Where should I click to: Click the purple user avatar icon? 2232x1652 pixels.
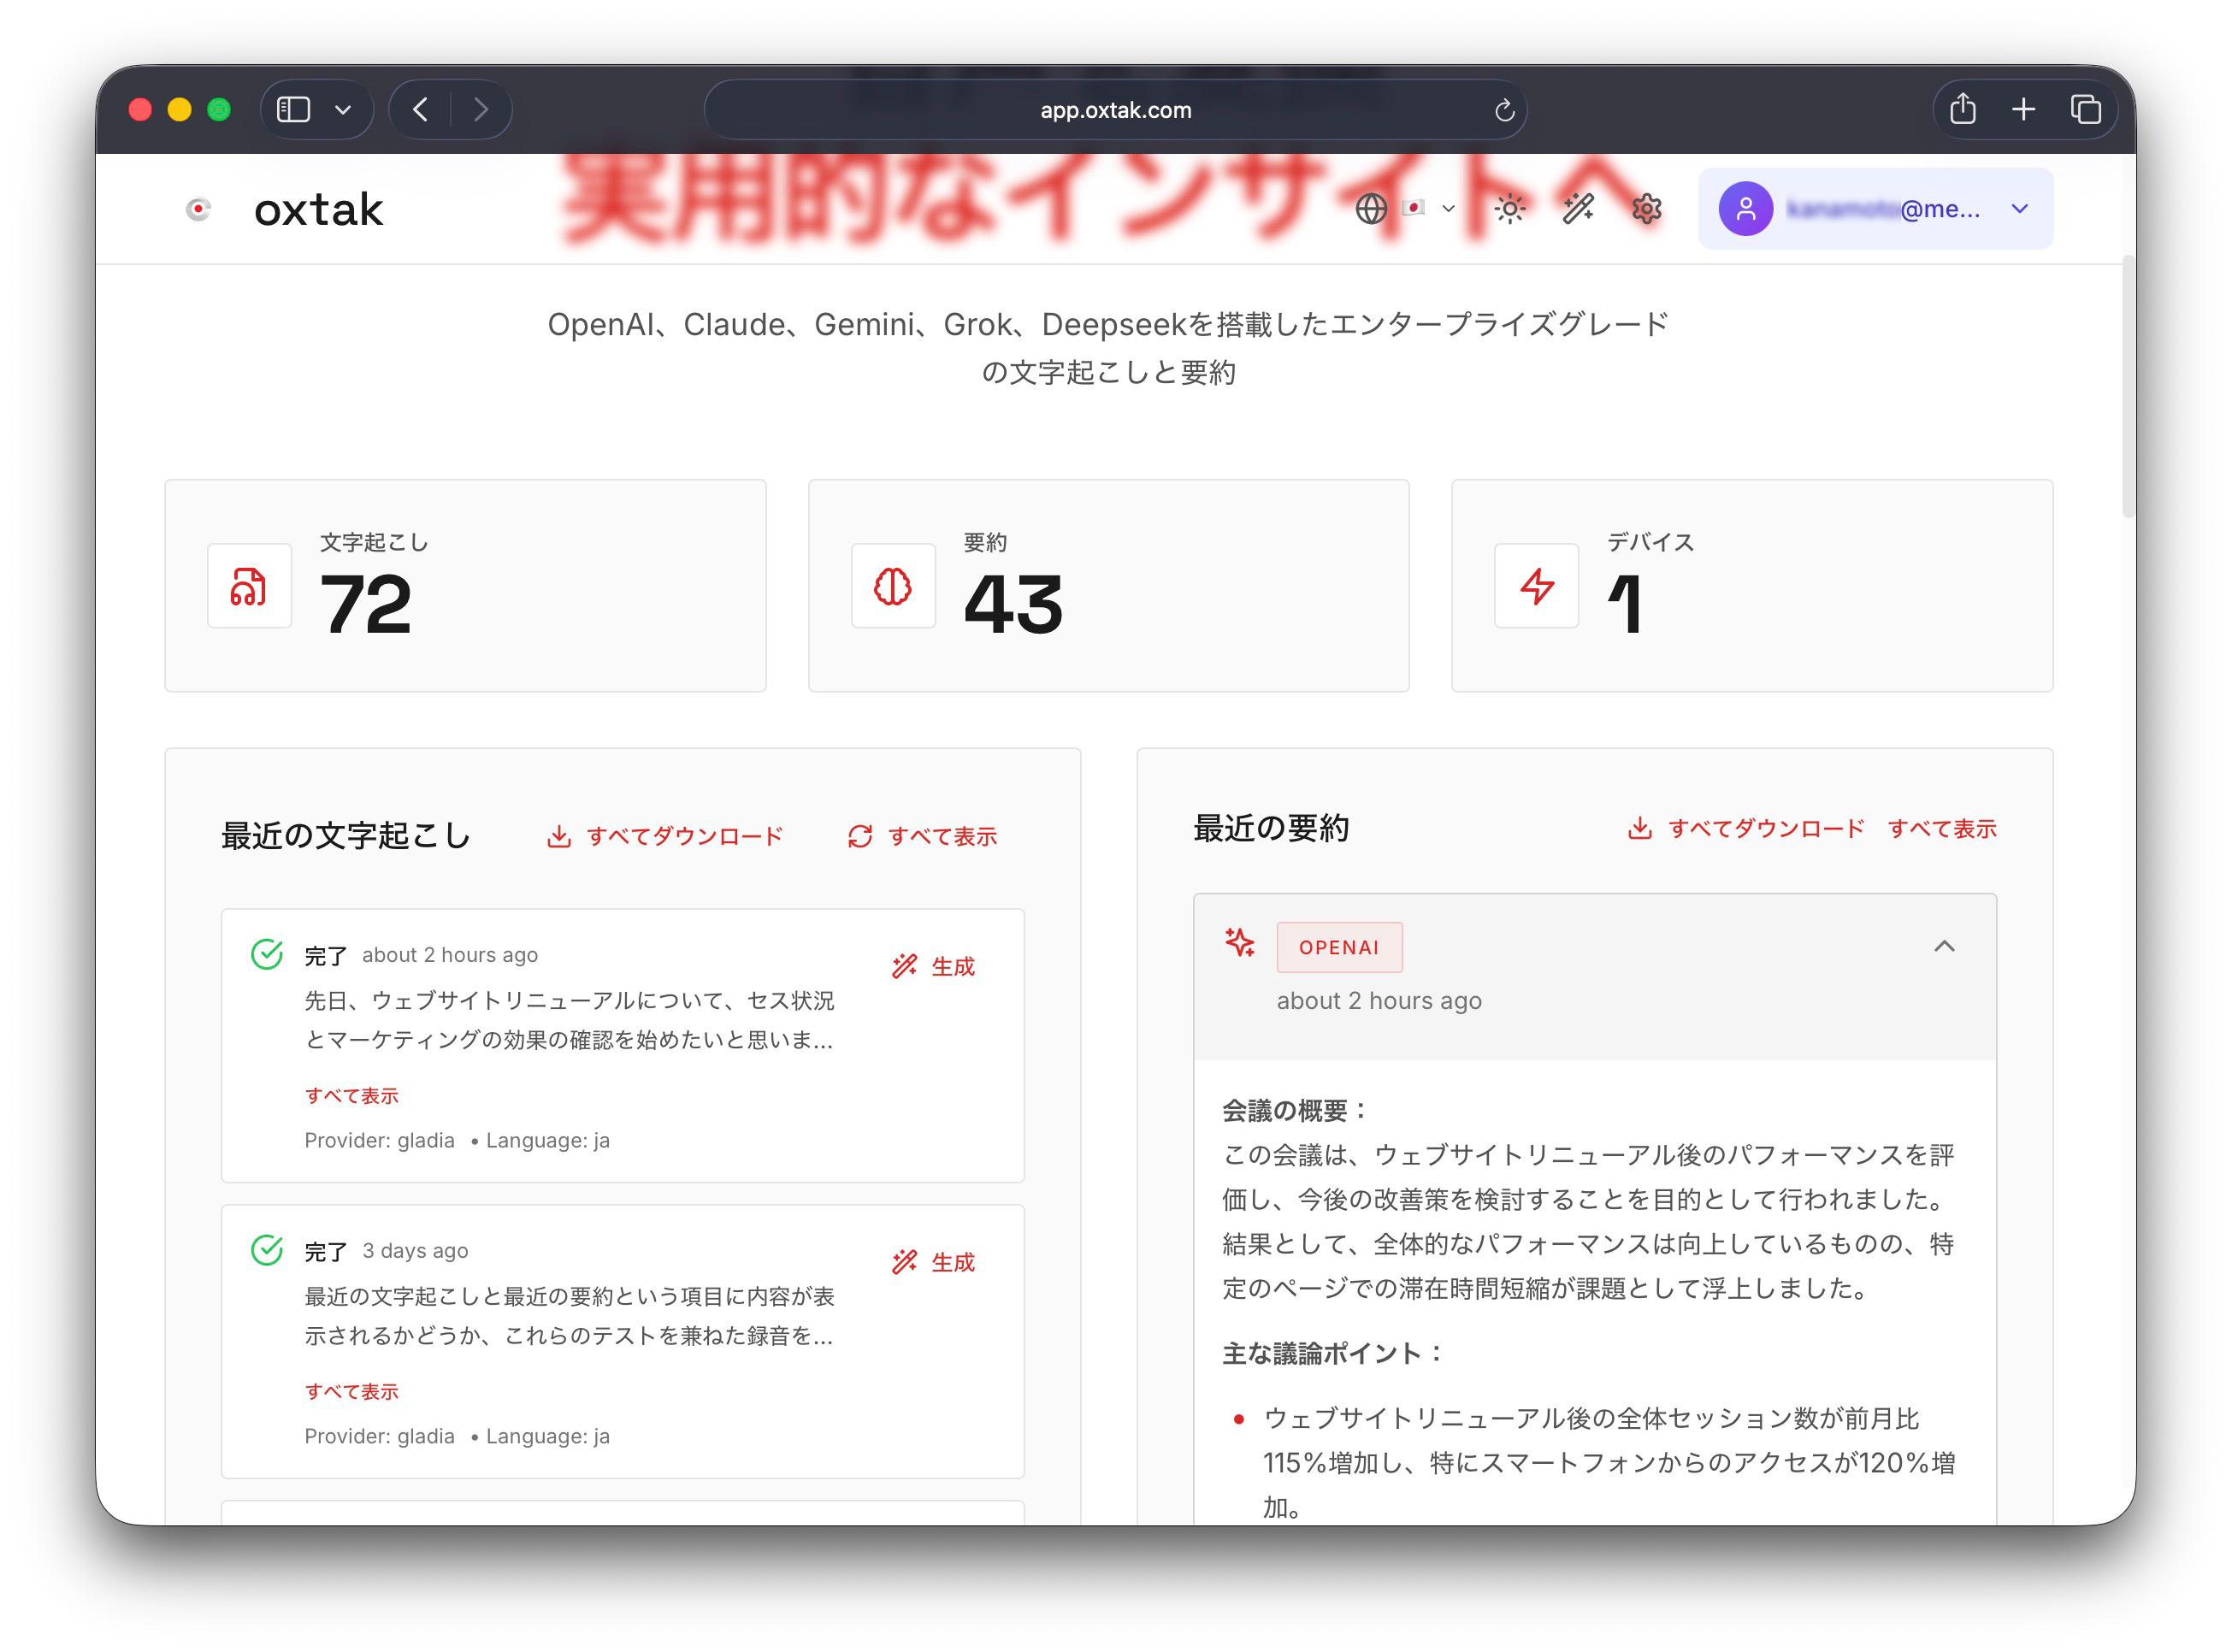point(1745,209)
